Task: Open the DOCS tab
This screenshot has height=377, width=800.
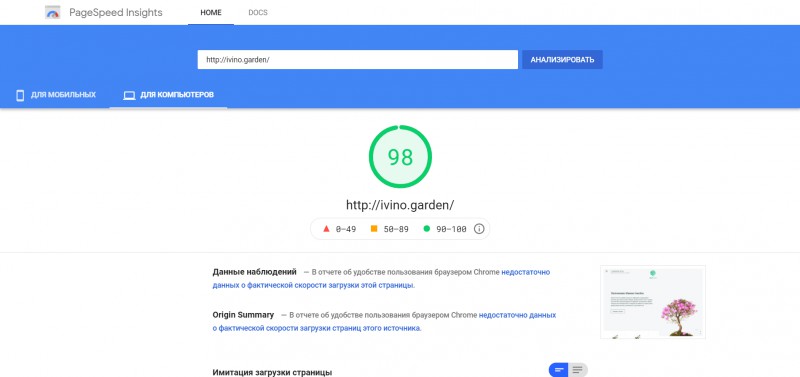Action: tap(258, 13)
